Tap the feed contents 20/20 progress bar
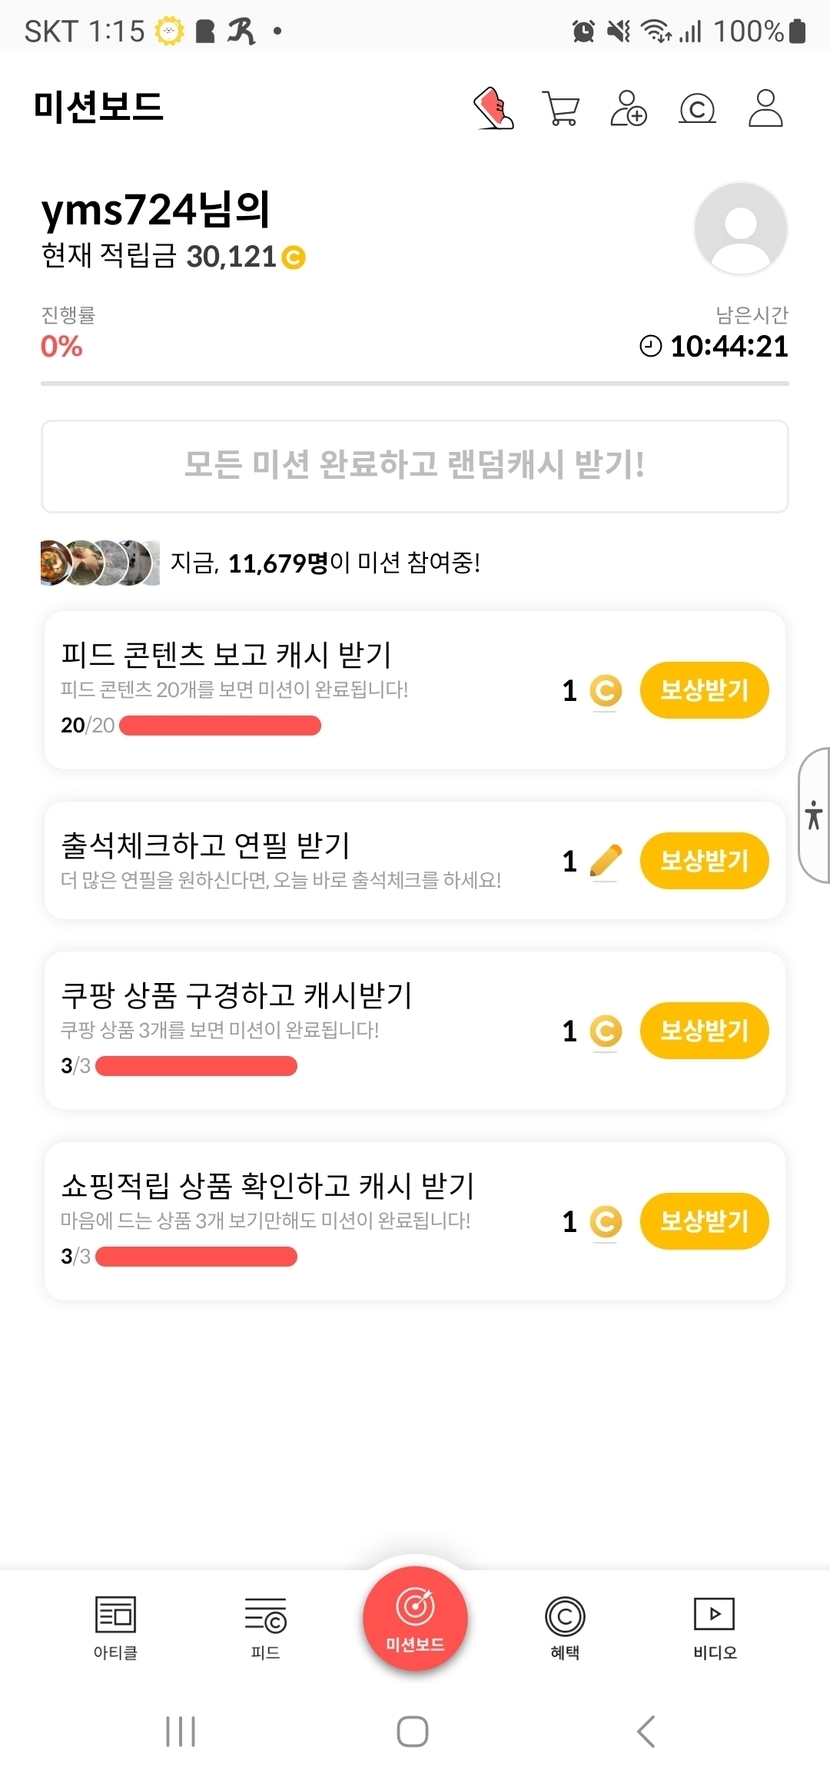Screen dimensions: 830x1780 point(220,726)
